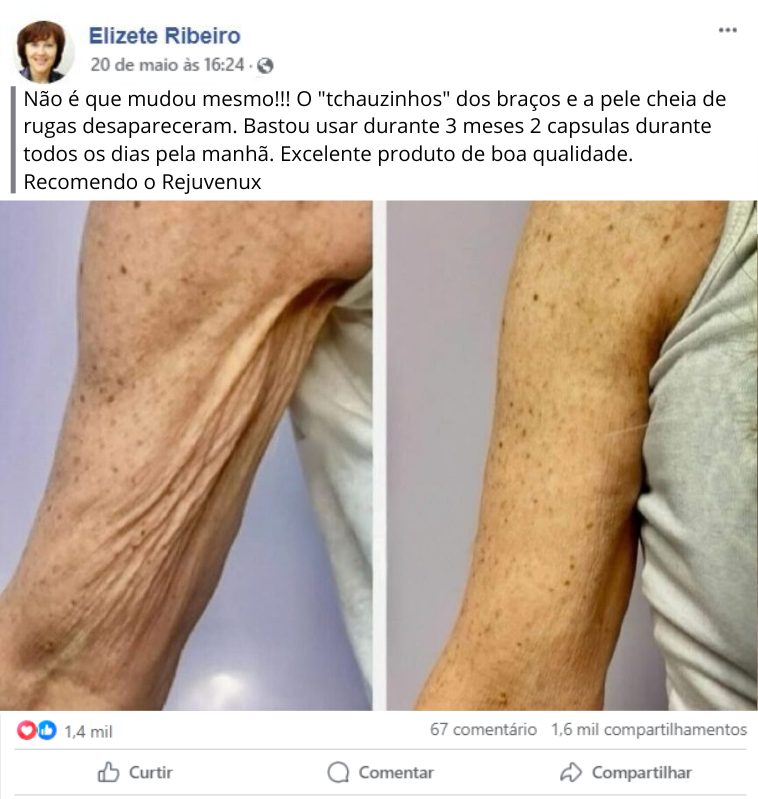
Task: Open the left wrinkled-arm photo
Action: click(186, 456)
